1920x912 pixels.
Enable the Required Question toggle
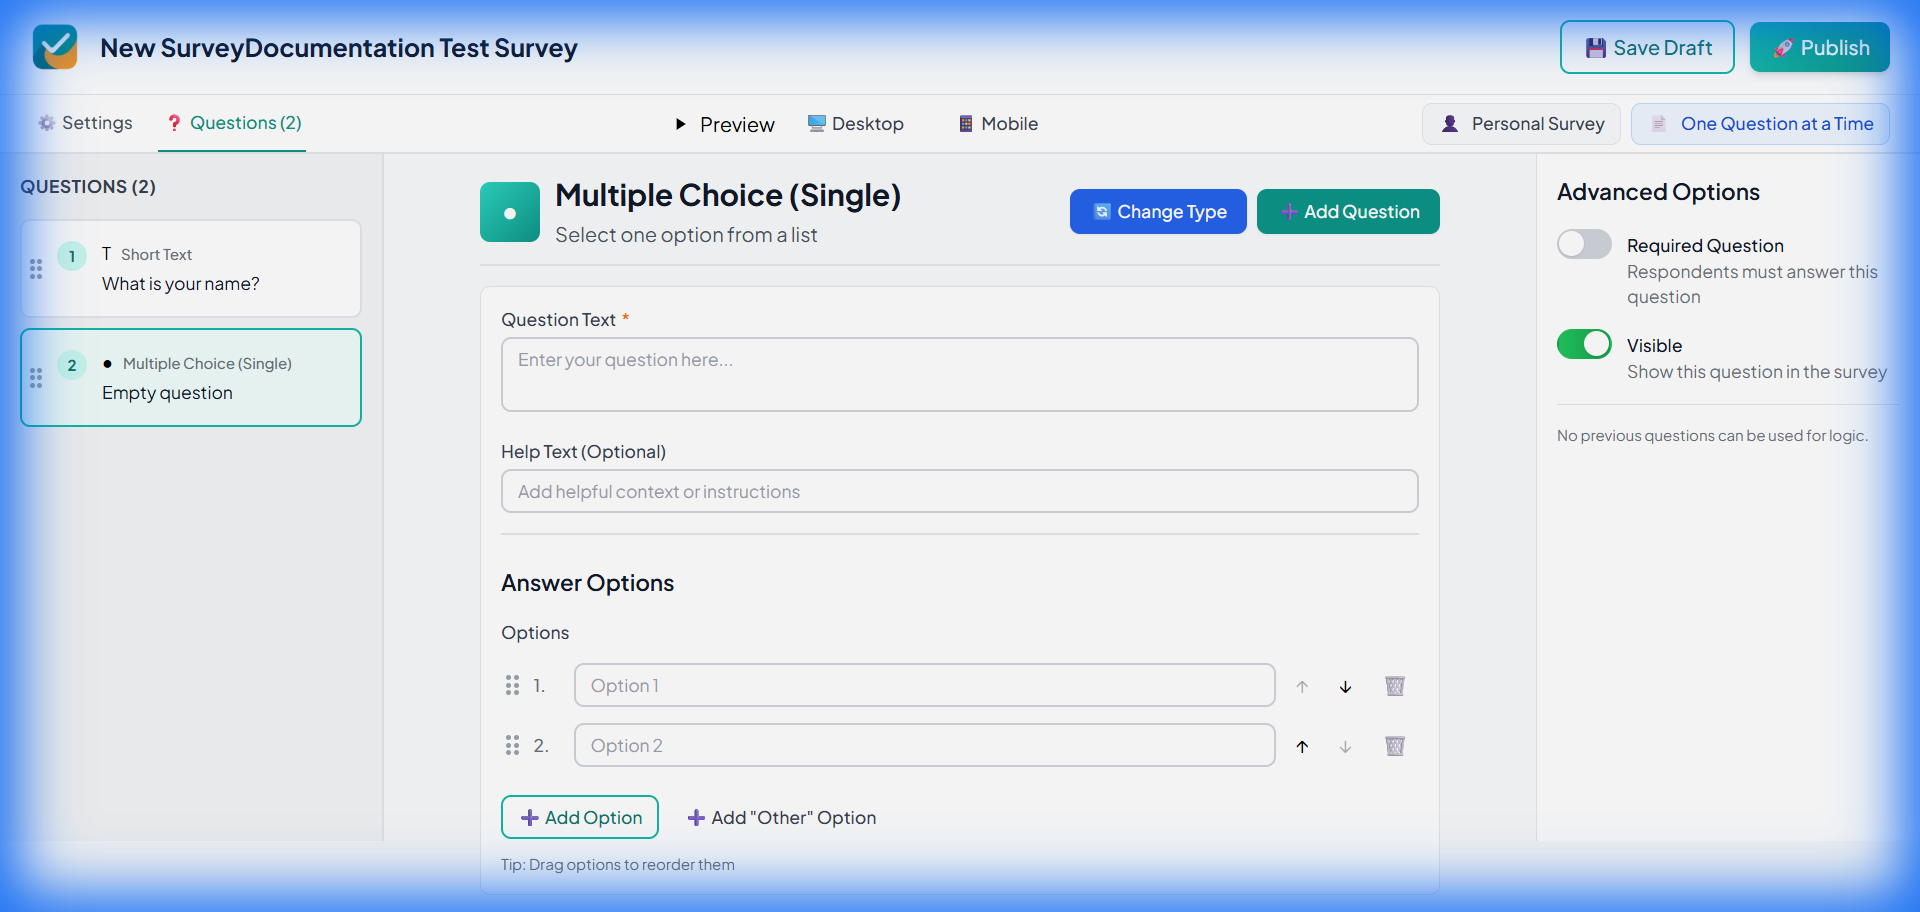(1584, 243)
